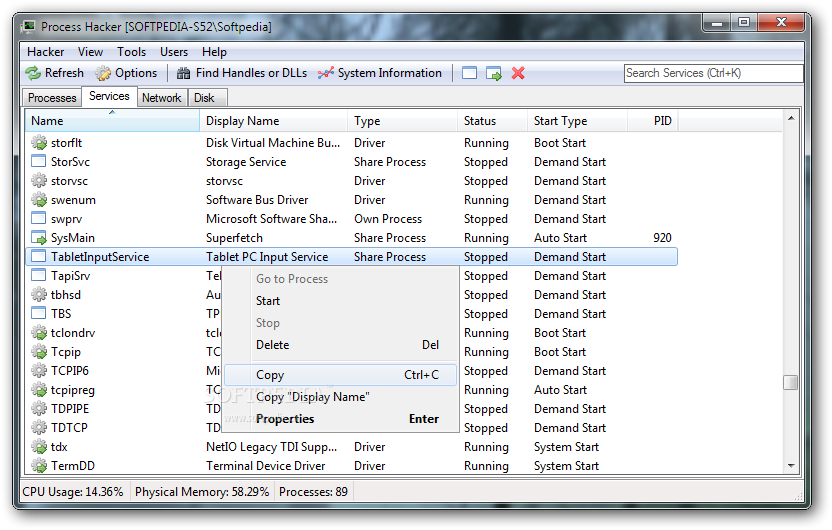The image size is (832, 530).
Task: Click the vertical scrollbar thumb
Action: (x=791, y=382)
